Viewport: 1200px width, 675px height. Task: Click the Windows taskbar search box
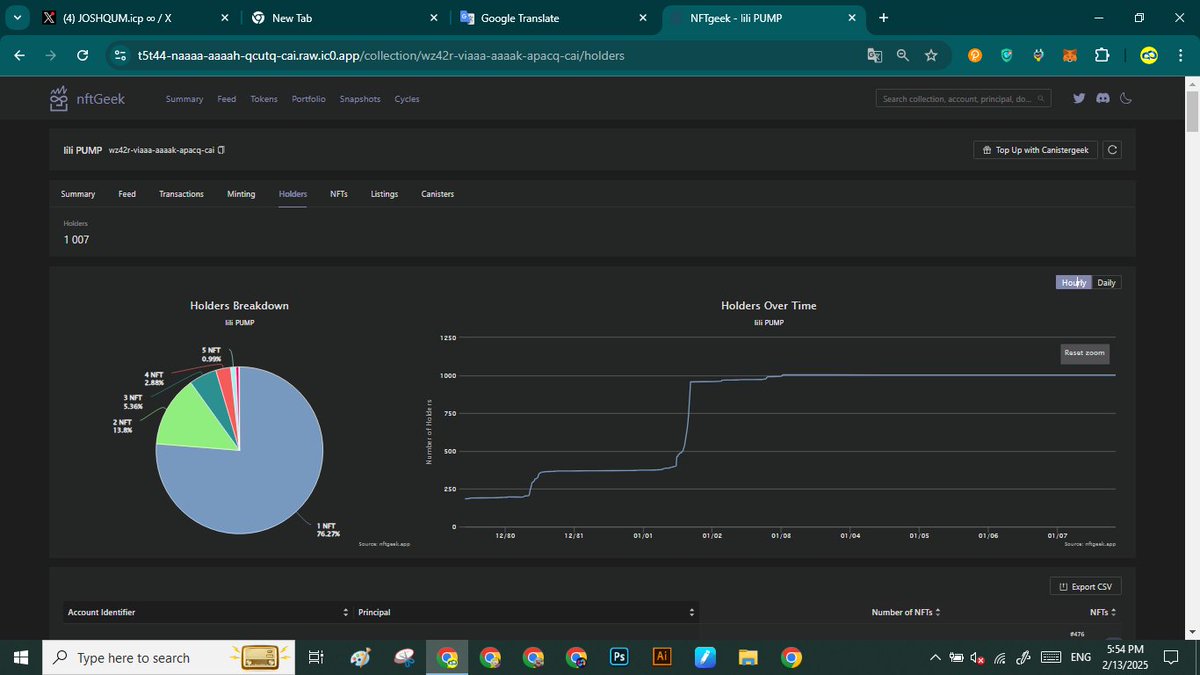[168, 657]
